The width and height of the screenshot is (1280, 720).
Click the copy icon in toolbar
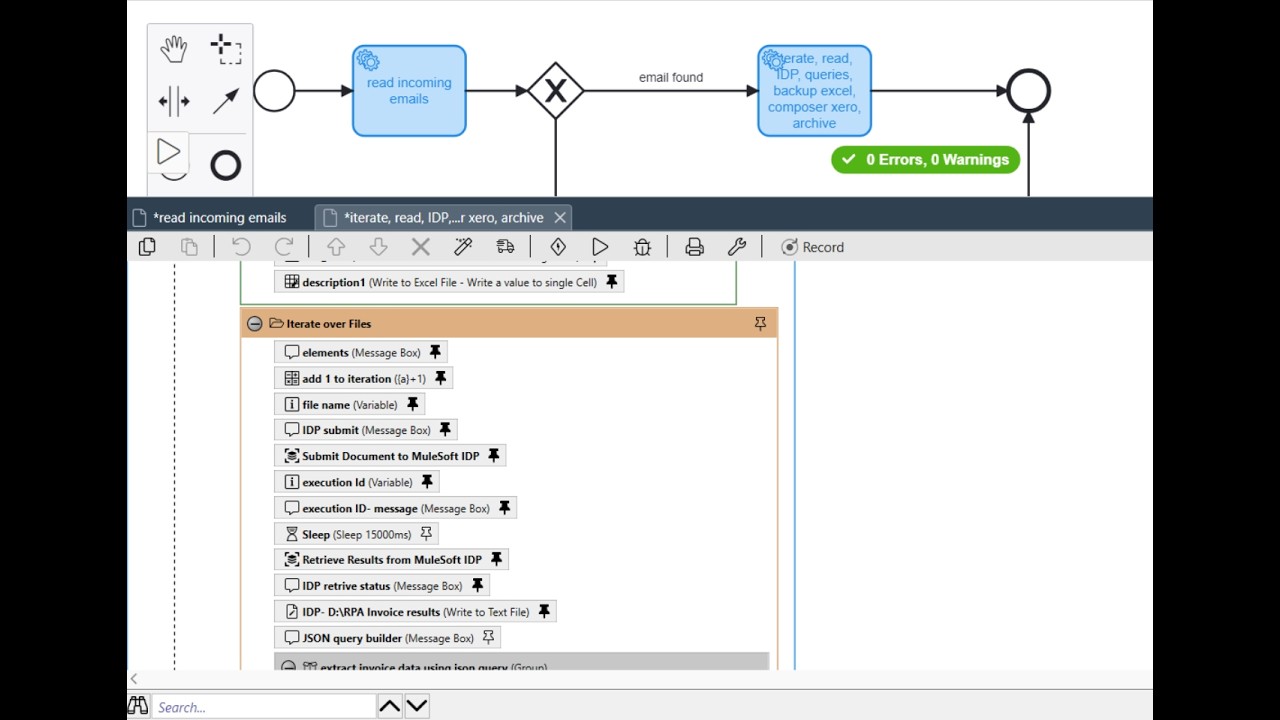point(147,247)
